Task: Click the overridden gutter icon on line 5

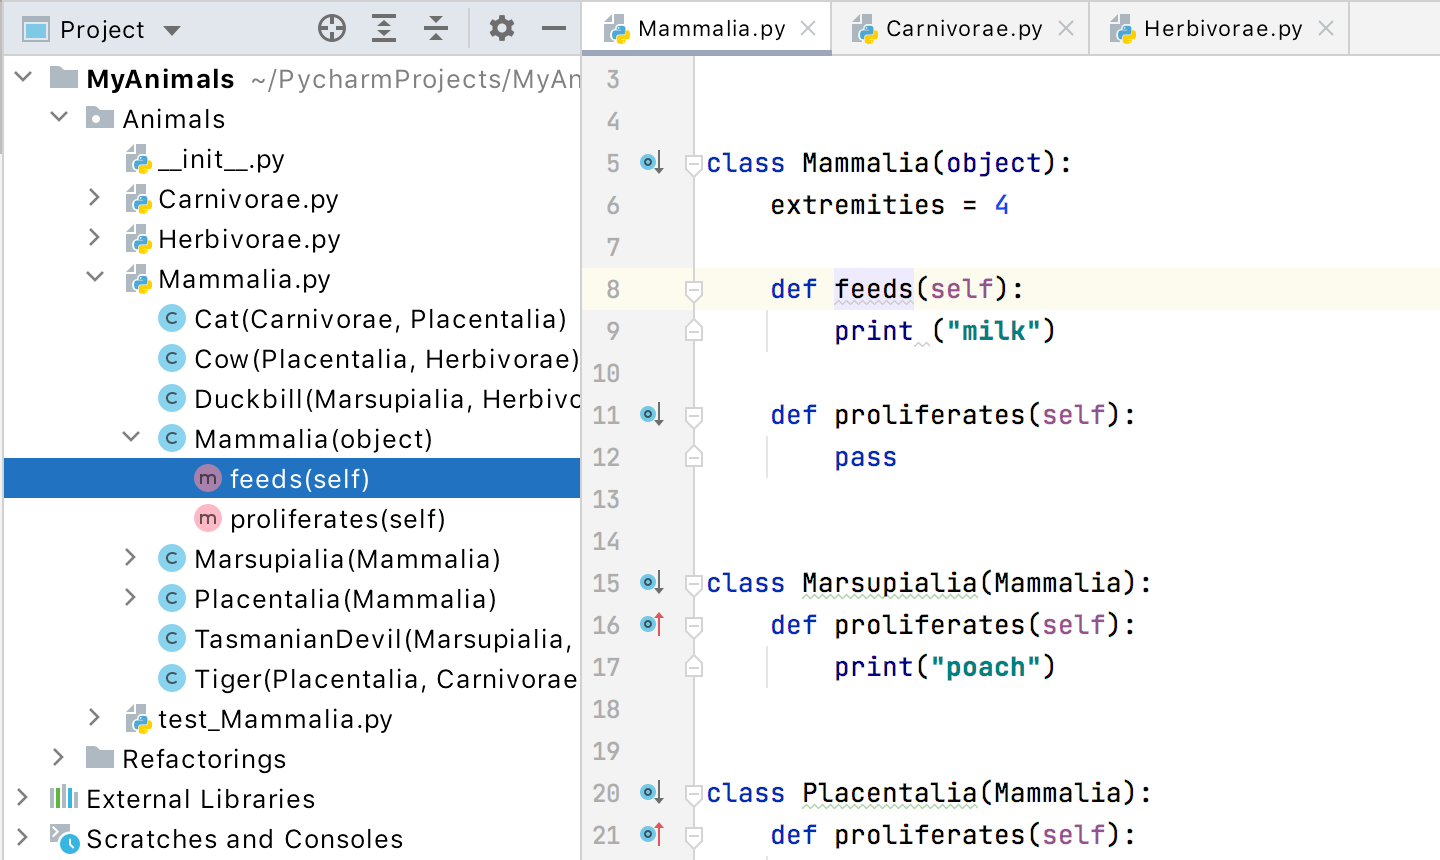Action: click(x=652, y=163)
